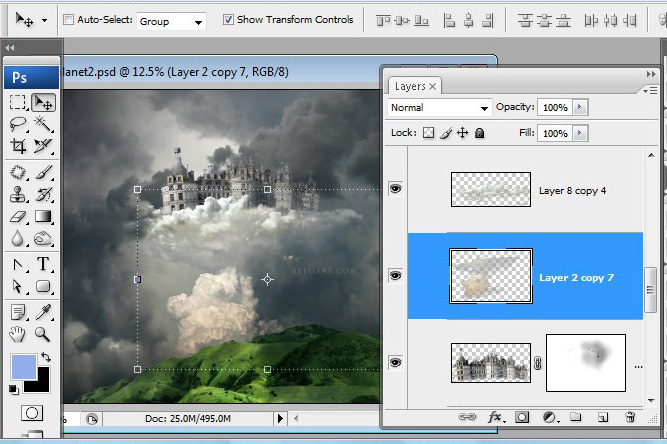This screenshot has width=667, height=444.
Task: Collapse the Layers panel dock arrows
Action: click(651, 74)
